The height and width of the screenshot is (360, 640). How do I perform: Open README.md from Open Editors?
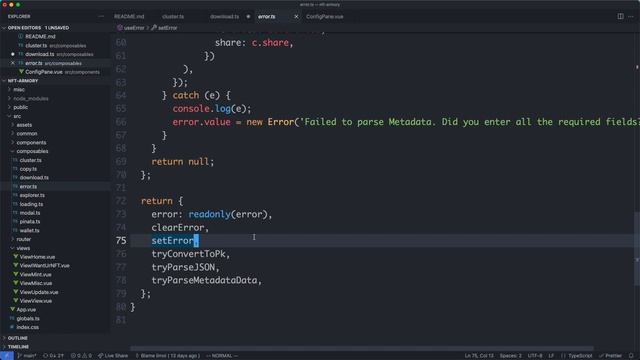click(40, 36)
